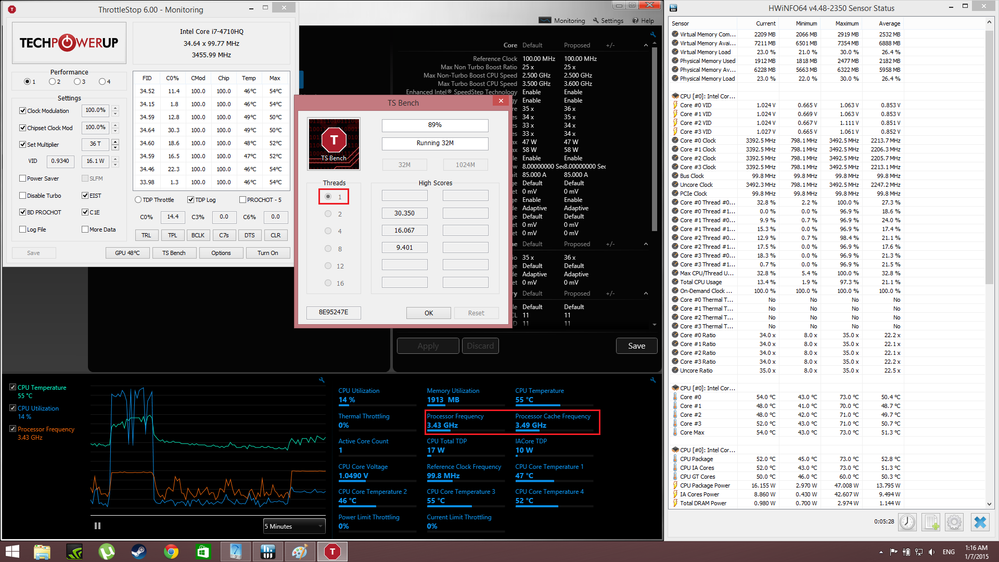The height and width of the screenshot is (562, 999).
Task: Click TS Bench button in ThrottleStop
Action: click(x=173, y=253)
